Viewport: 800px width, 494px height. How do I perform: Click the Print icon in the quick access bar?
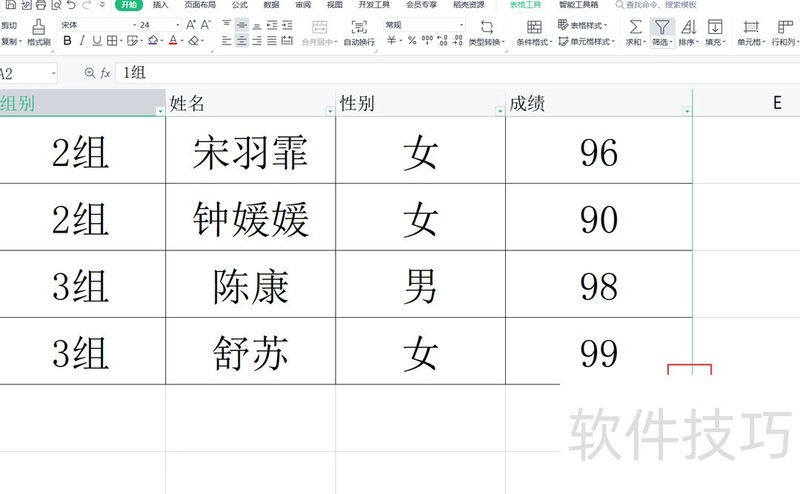[x=41, y=5]
